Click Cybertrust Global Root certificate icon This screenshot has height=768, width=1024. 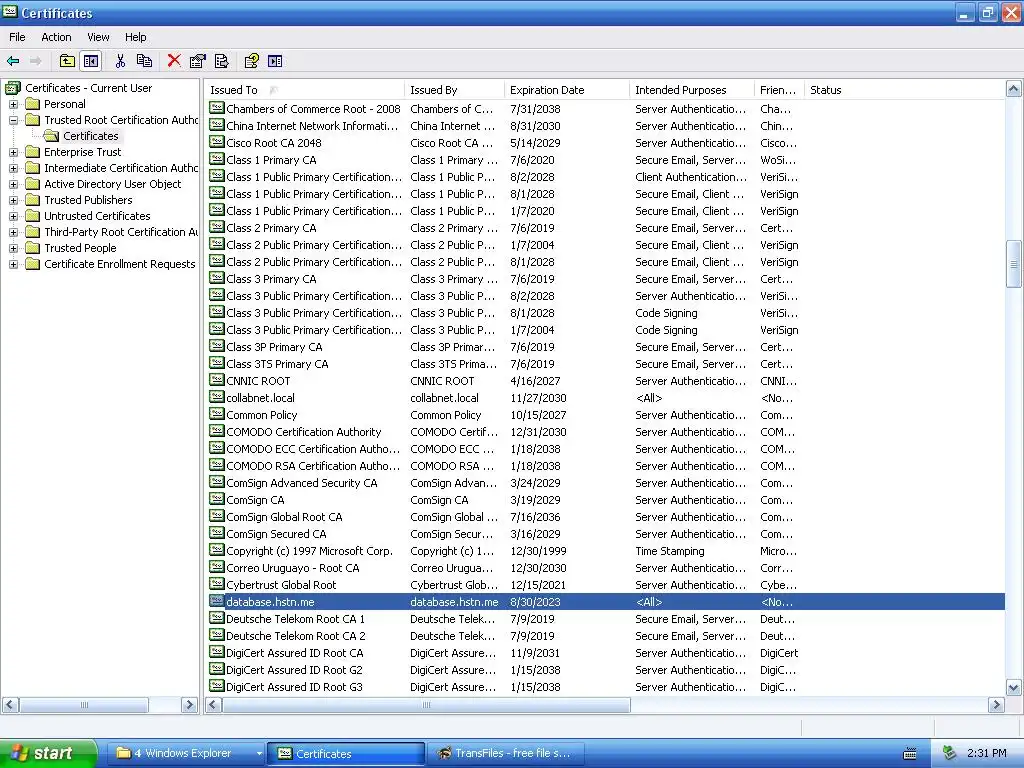216,584
